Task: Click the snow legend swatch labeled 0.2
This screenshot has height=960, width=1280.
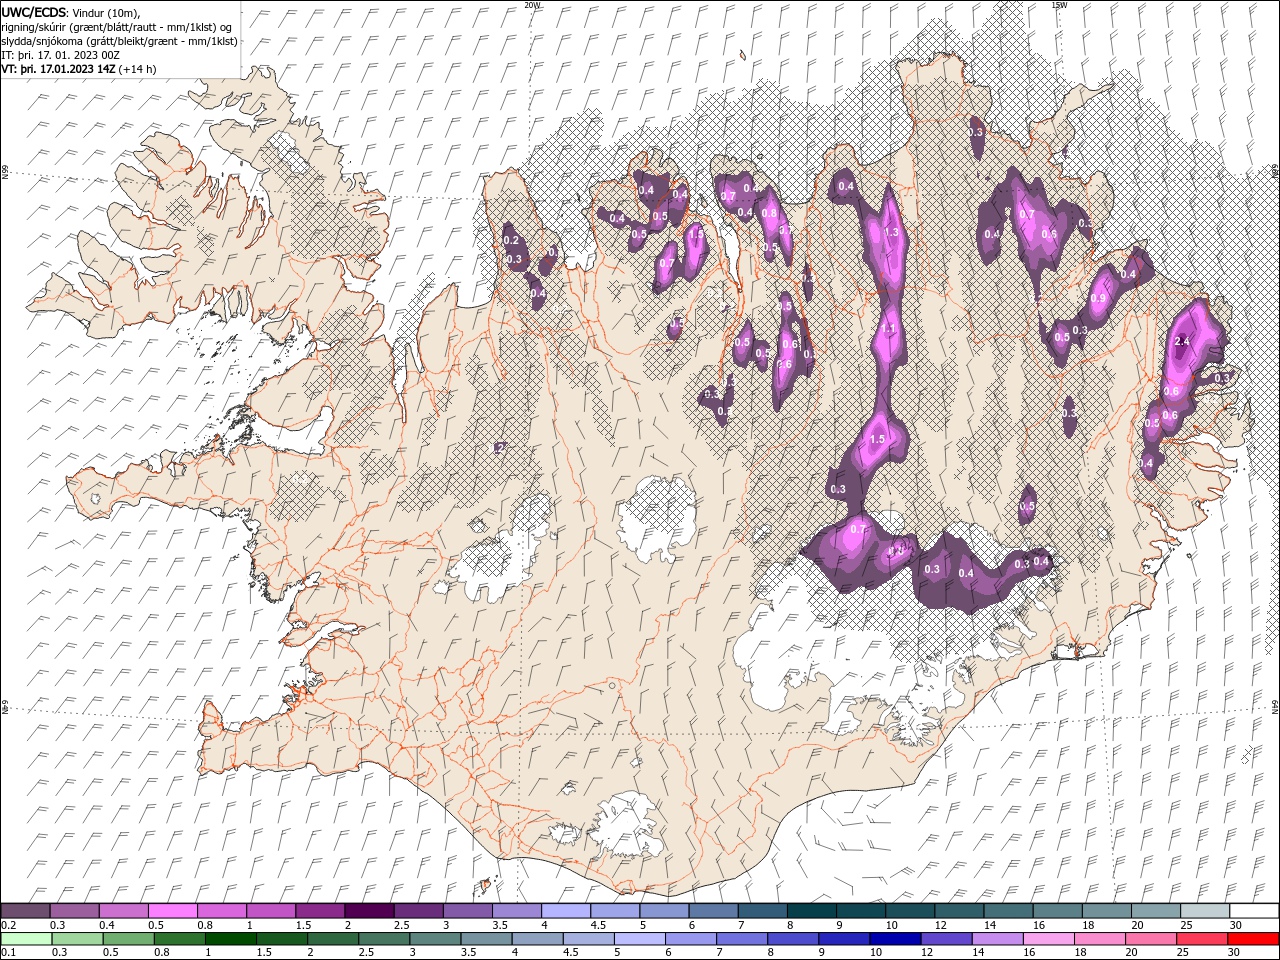Action: tap(25, 911)
